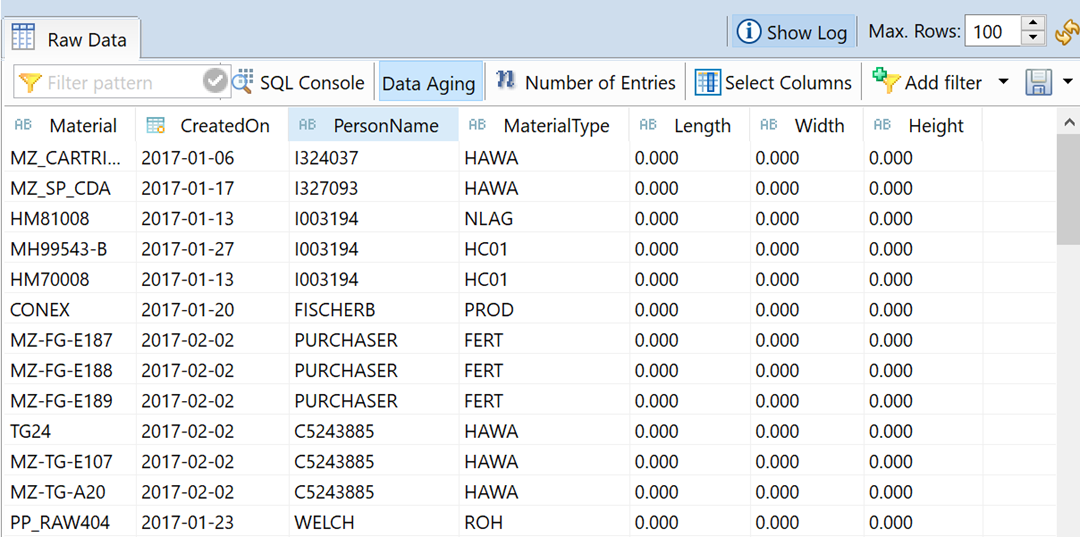Open the dropdown arrow next to save icon
Image resolution: width=1080 pixels, height=537 pixels.
1068,82
